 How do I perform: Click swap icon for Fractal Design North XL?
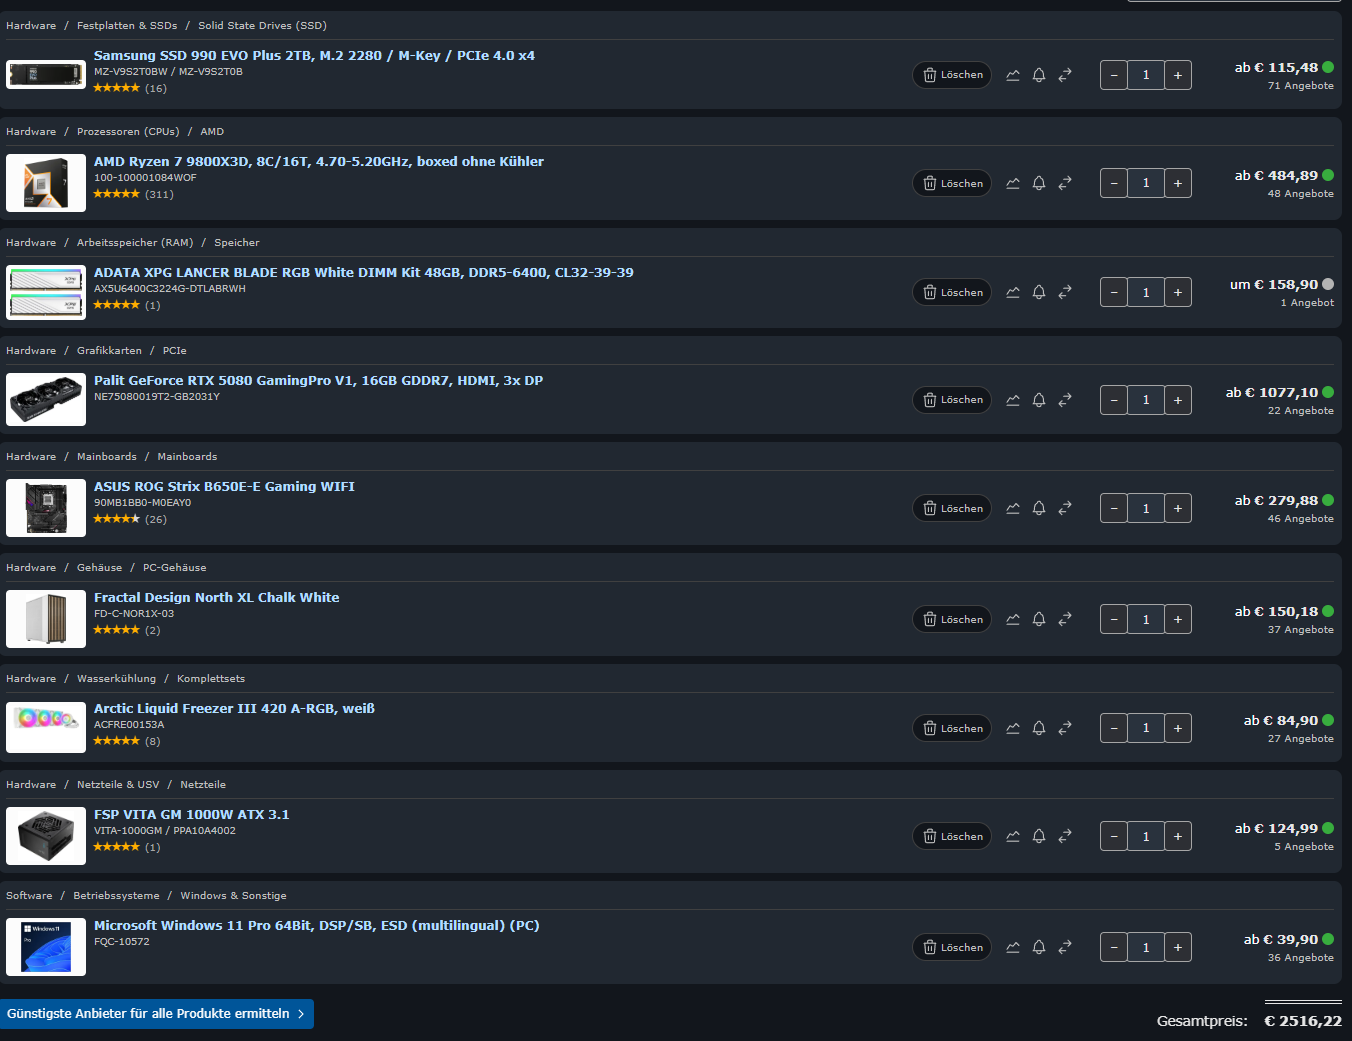(x=1065, y=619)
